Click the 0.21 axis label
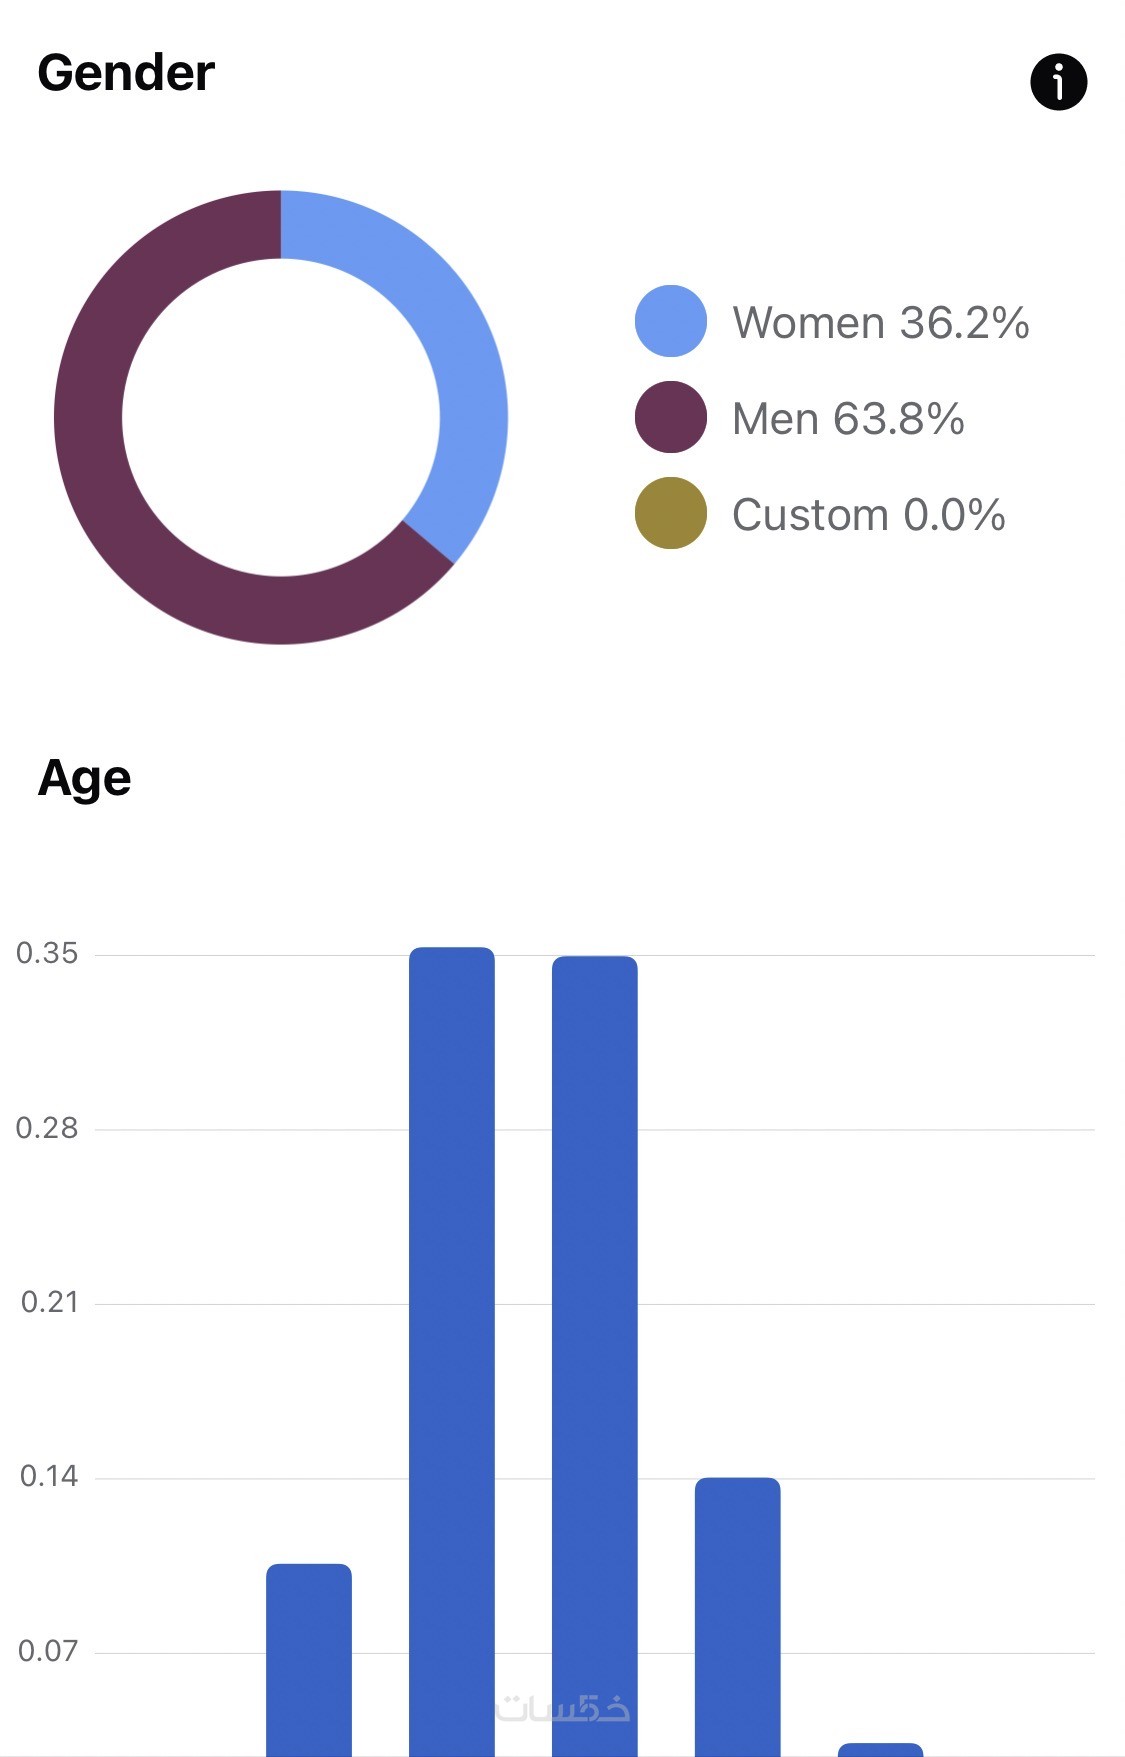The height and width of the screenshot is (1757, 1125). click(49, 1302)
